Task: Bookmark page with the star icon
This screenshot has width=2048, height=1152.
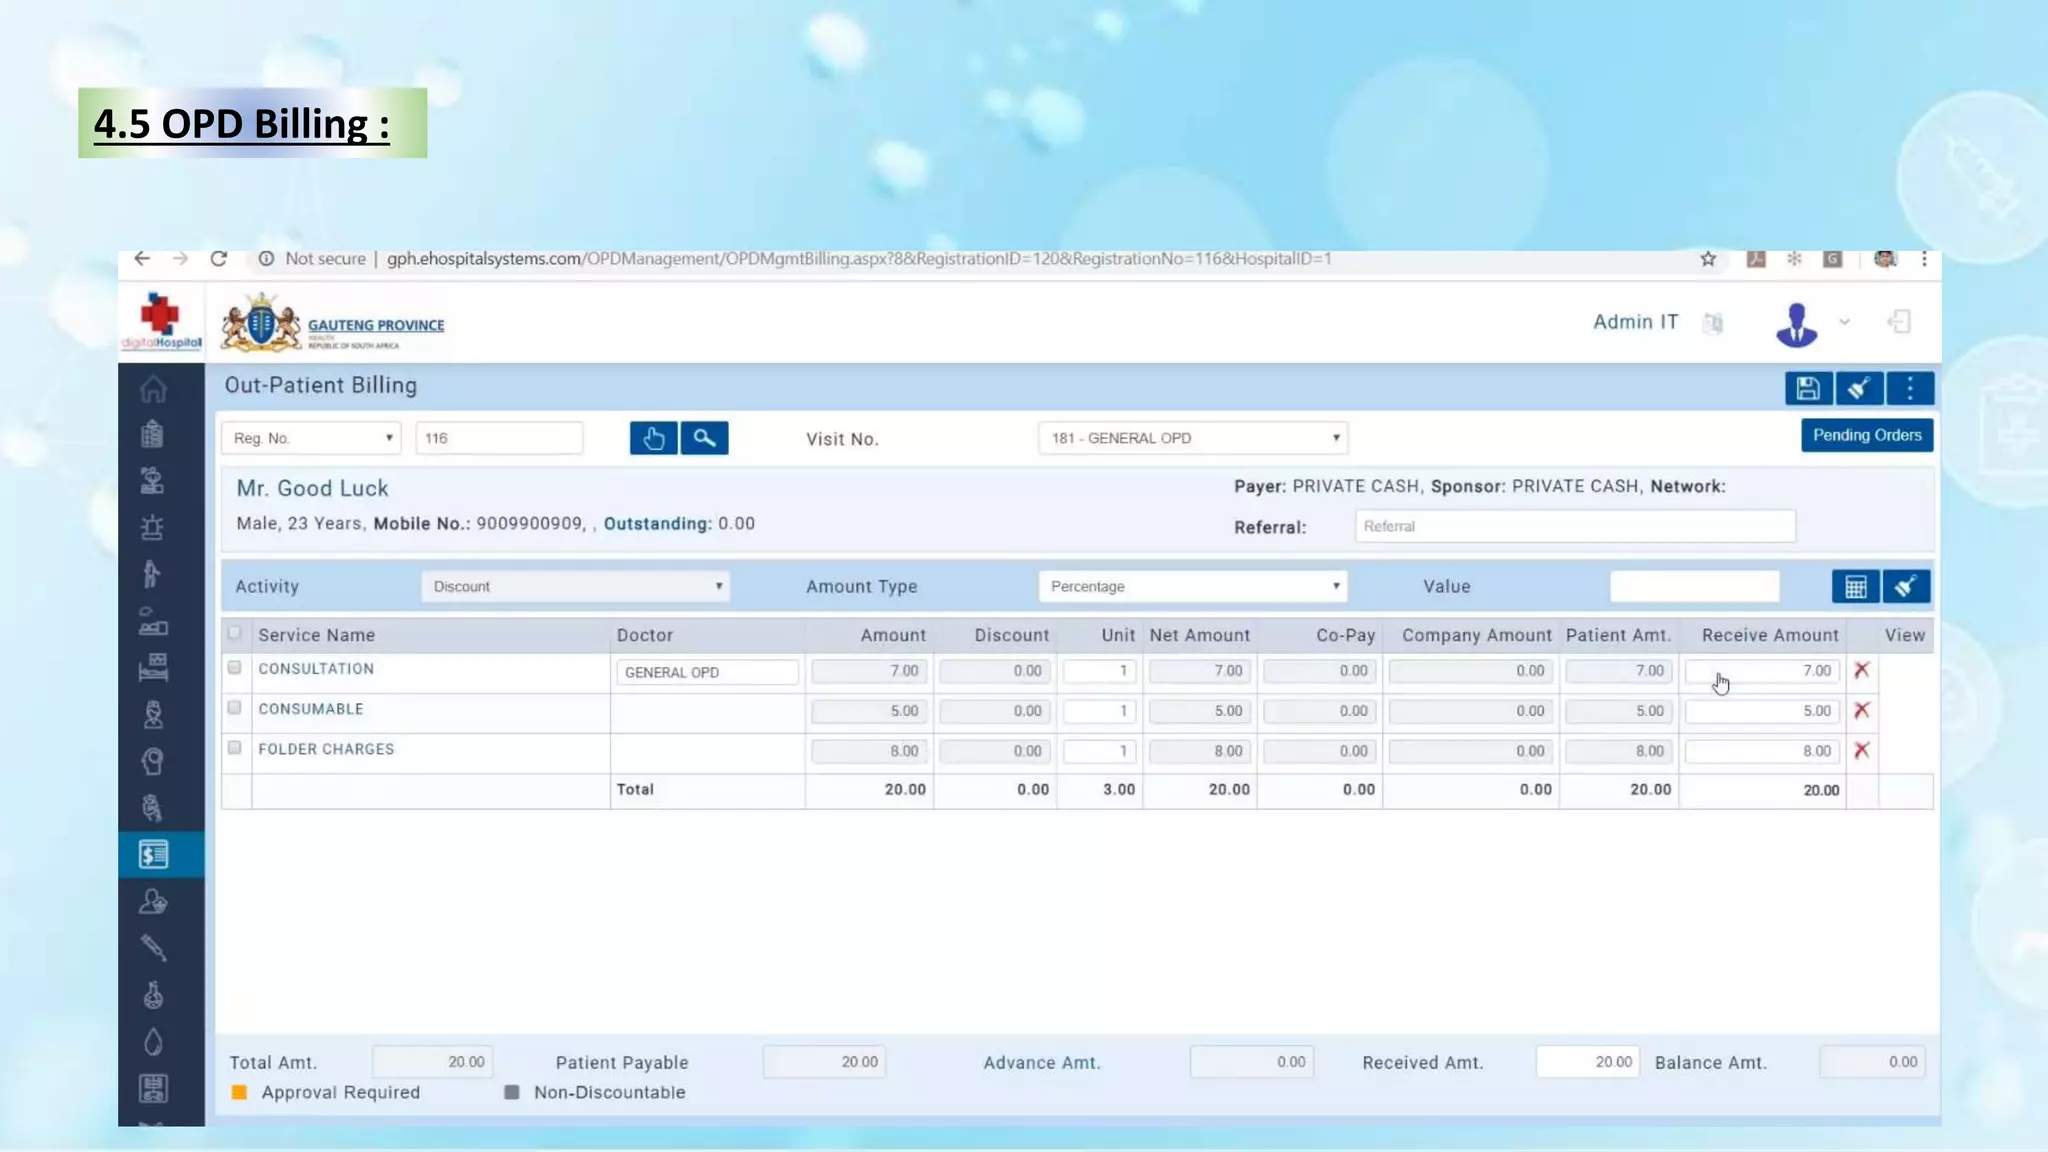Action: [1708, 259]
